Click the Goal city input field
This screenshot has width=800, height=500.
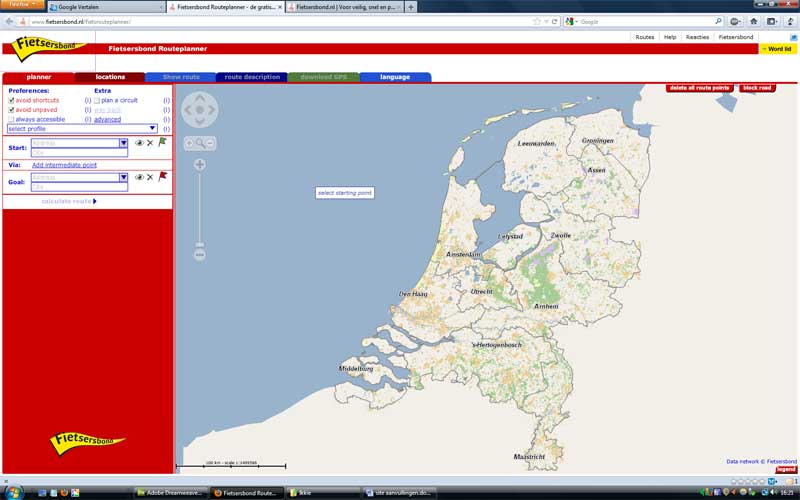[79, 187]
